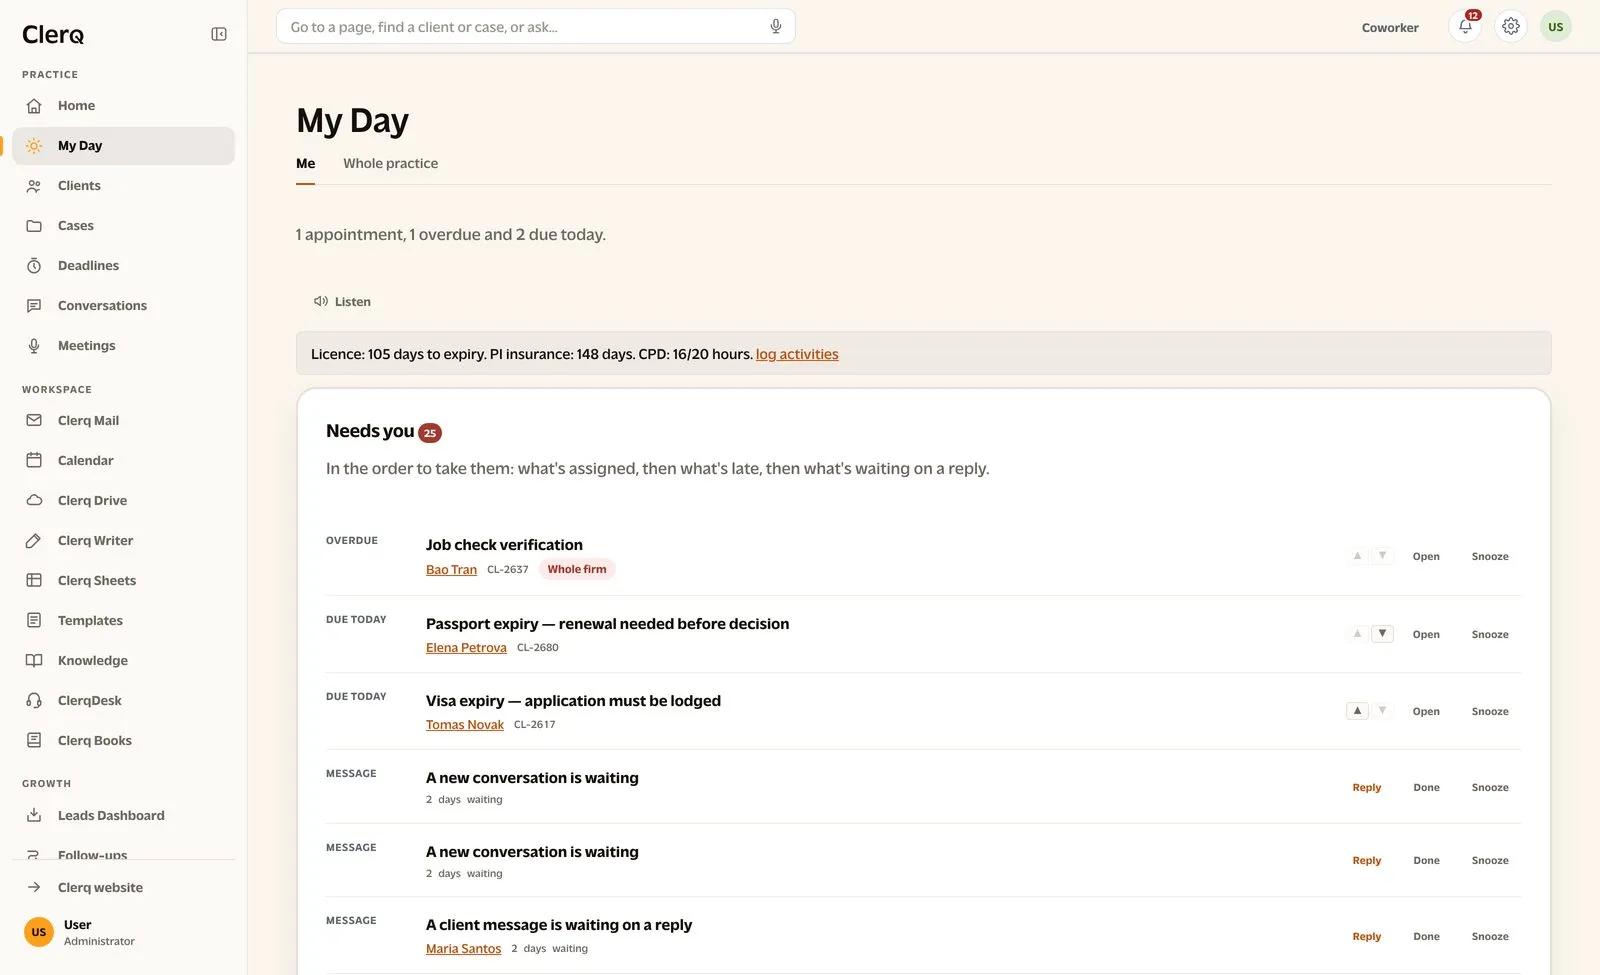Open Templates in the sidebar

(124, 621)
